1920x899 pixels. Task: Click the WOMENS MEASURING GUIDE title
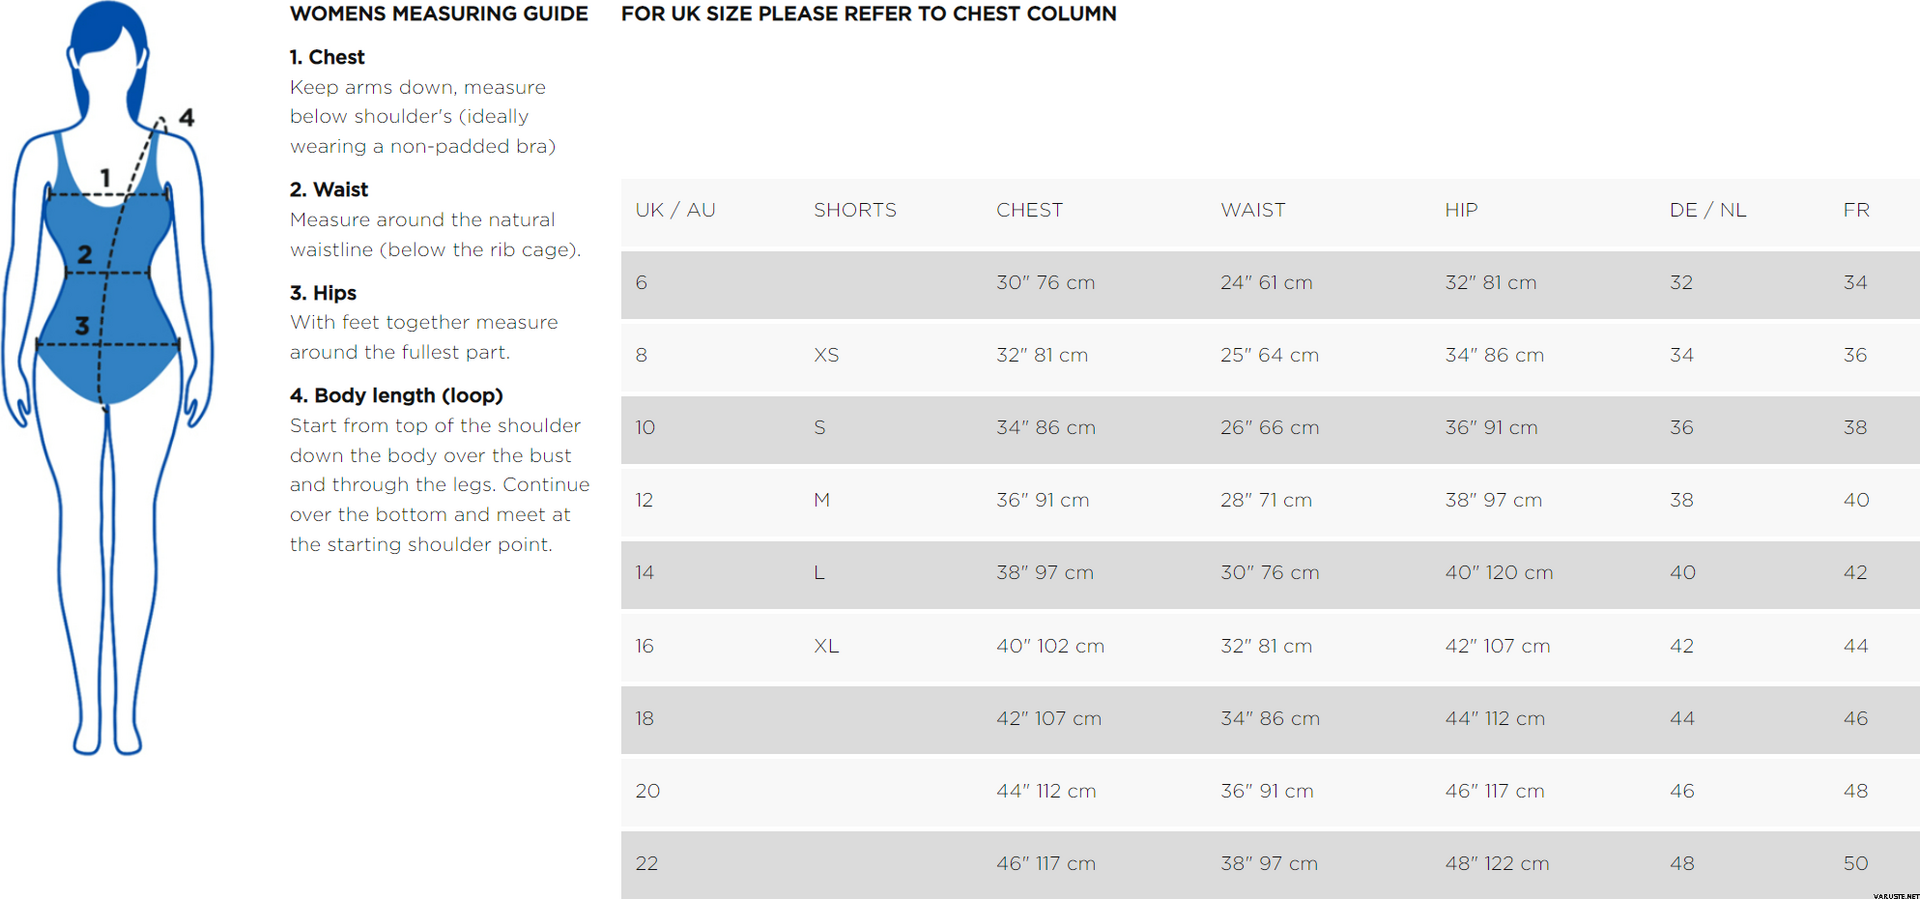pyautogui.click(x=439, y=14)
